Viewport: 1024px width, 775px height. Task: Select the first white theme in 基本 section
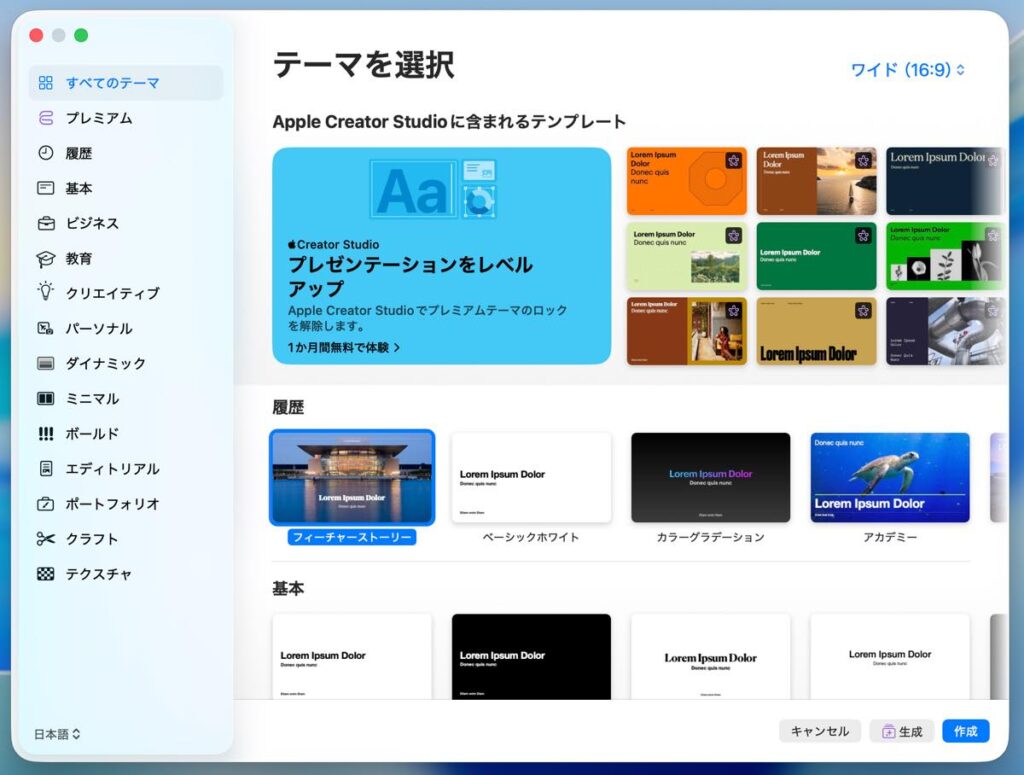352,656
